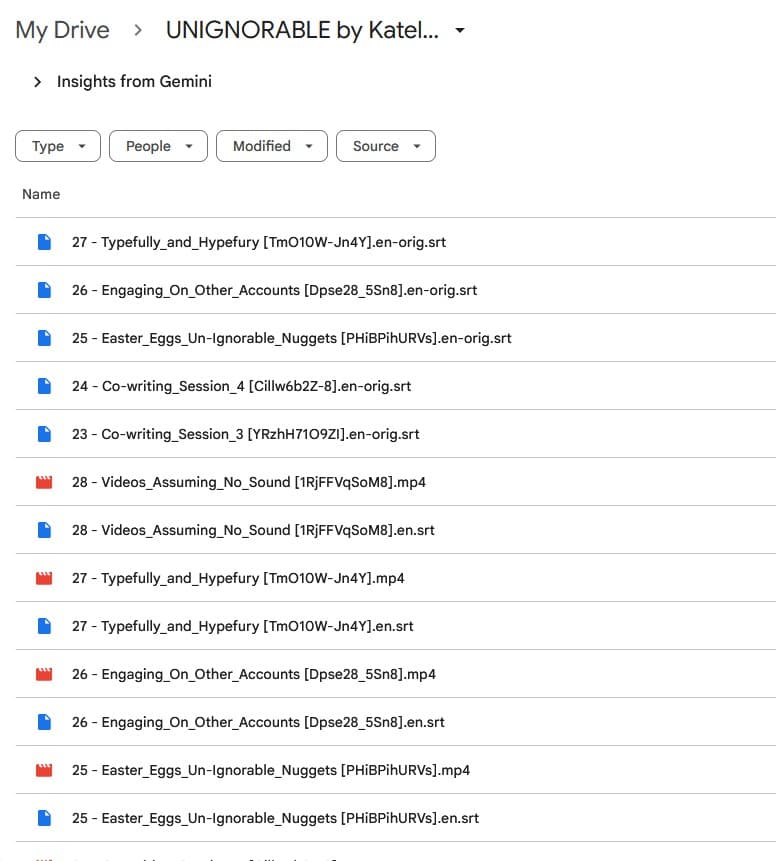The height and width of the screenshot is (861, 776).
Task: Go to My Drive breadcrumb
Action: [62, 30]
